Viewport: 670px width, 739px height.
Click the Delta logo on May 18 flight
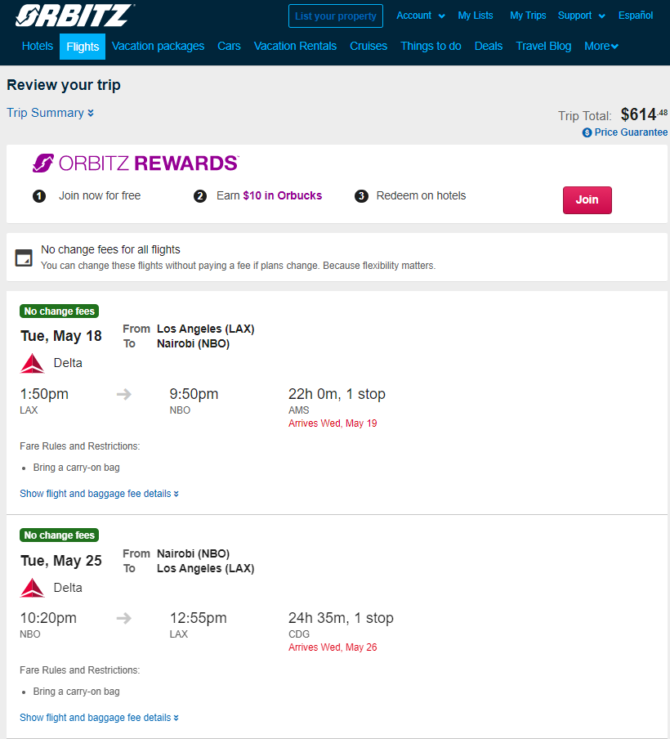(x=33, y=363)
